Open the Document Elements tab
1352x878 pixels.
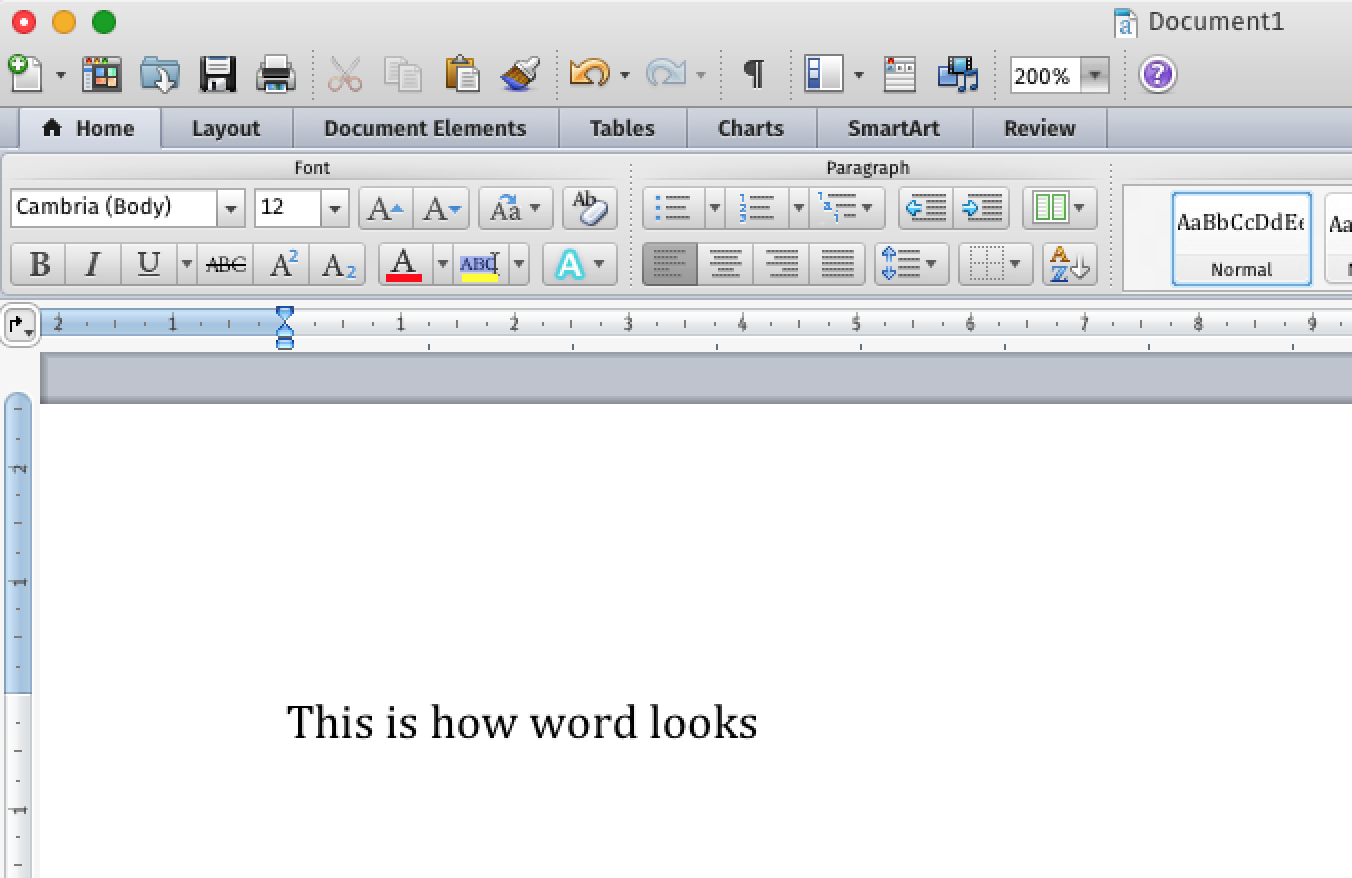tap(425, 128)
